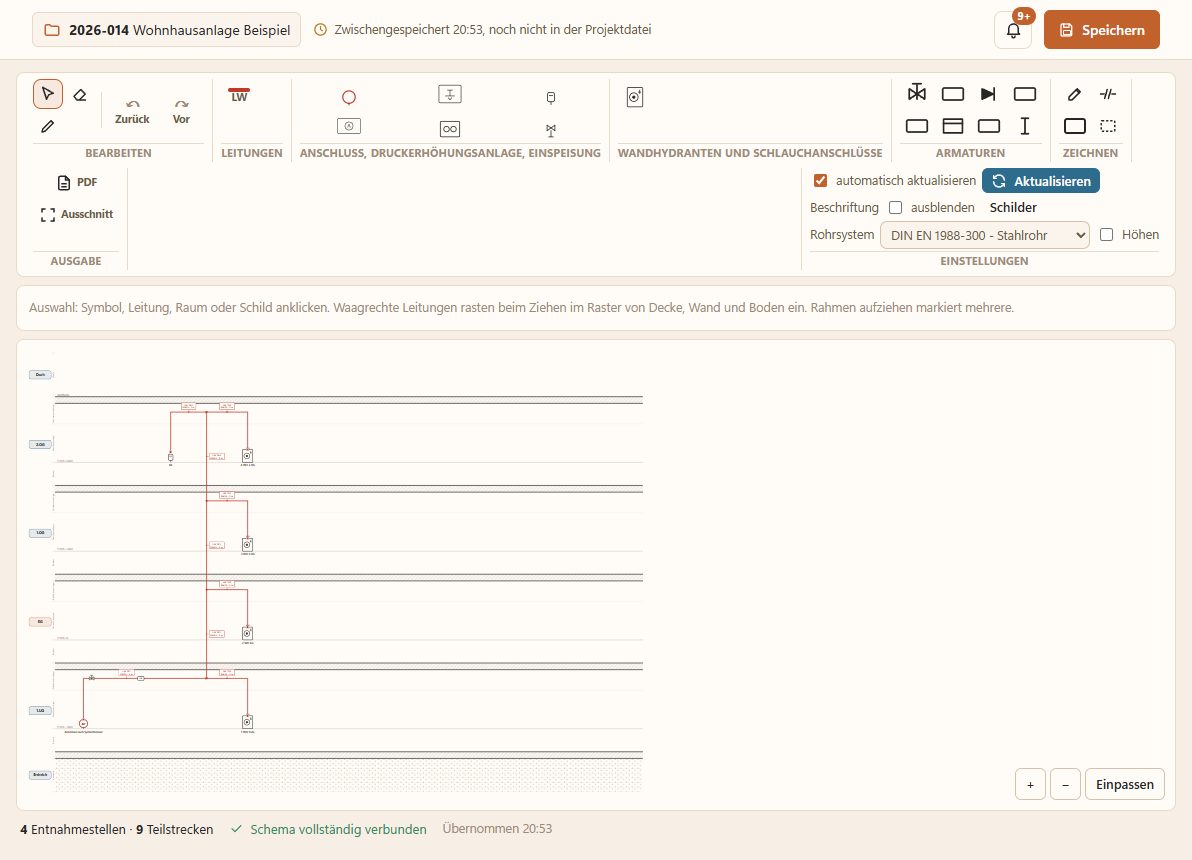1192x860 pixels.
Task: Click the Ausschnitt export button
Action: (77, 214)
